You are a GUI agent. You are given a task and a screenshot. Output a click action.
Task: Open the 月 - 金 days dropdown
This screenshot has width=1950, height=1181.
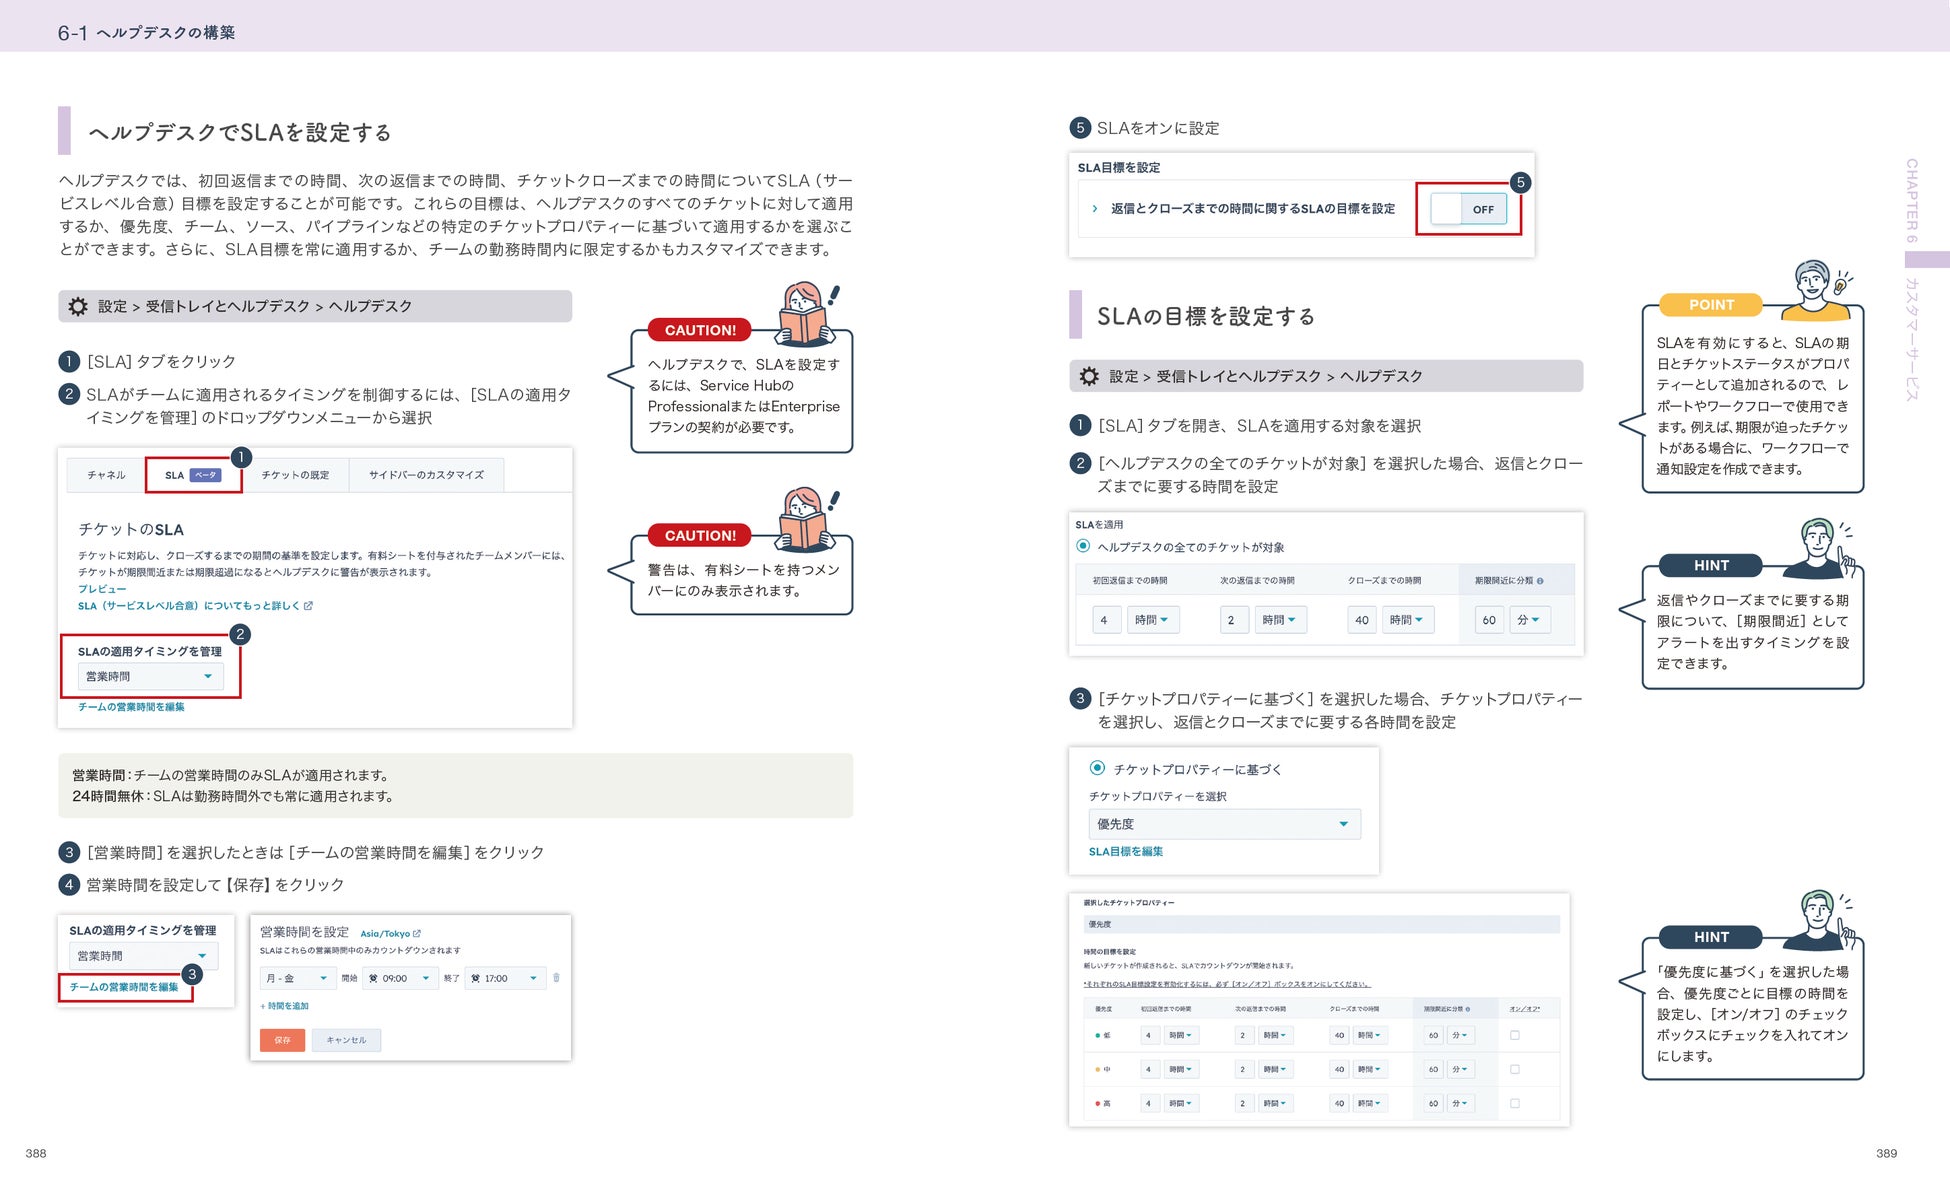[296, 978]
